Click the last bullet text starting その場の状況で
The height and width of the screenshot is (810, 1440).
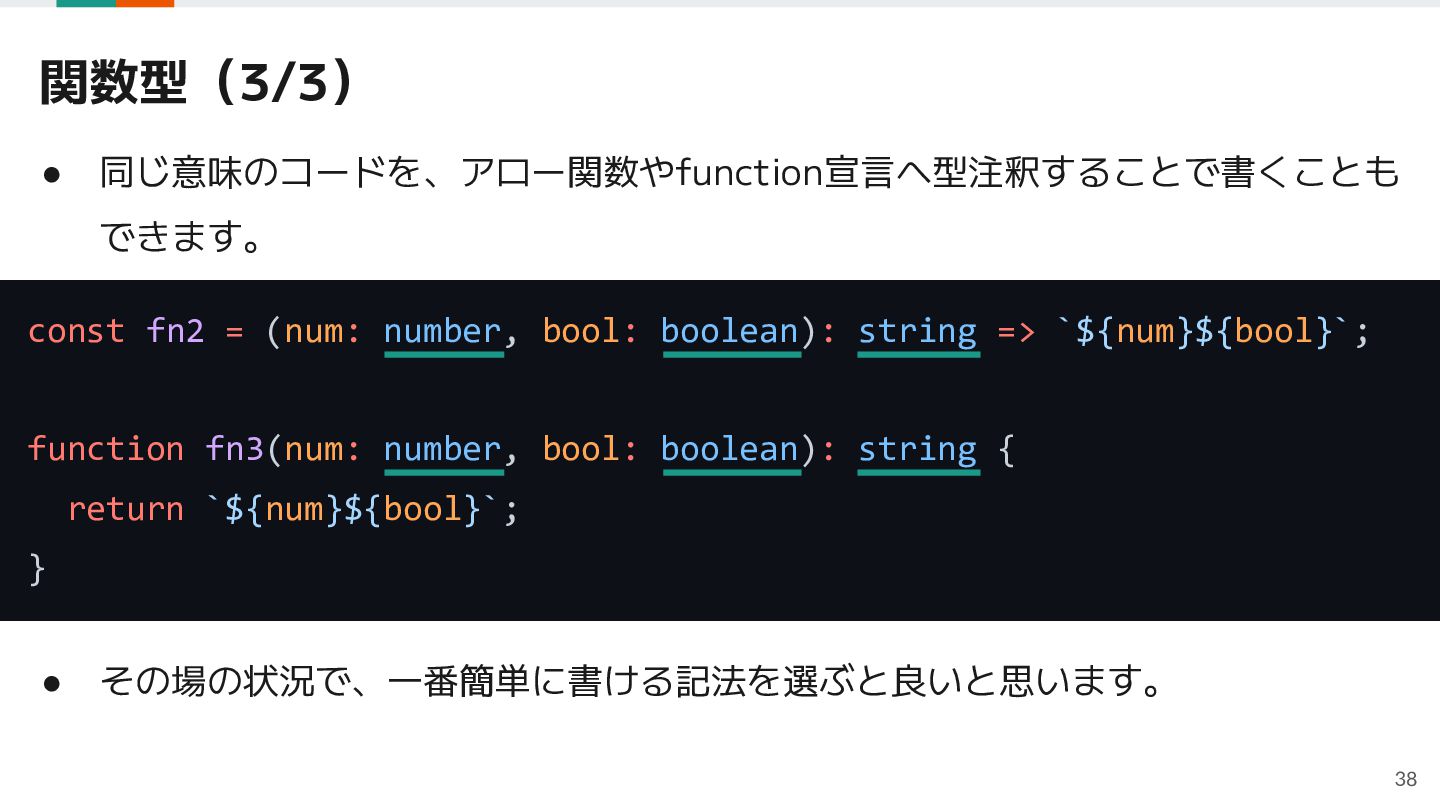[632, 682]
